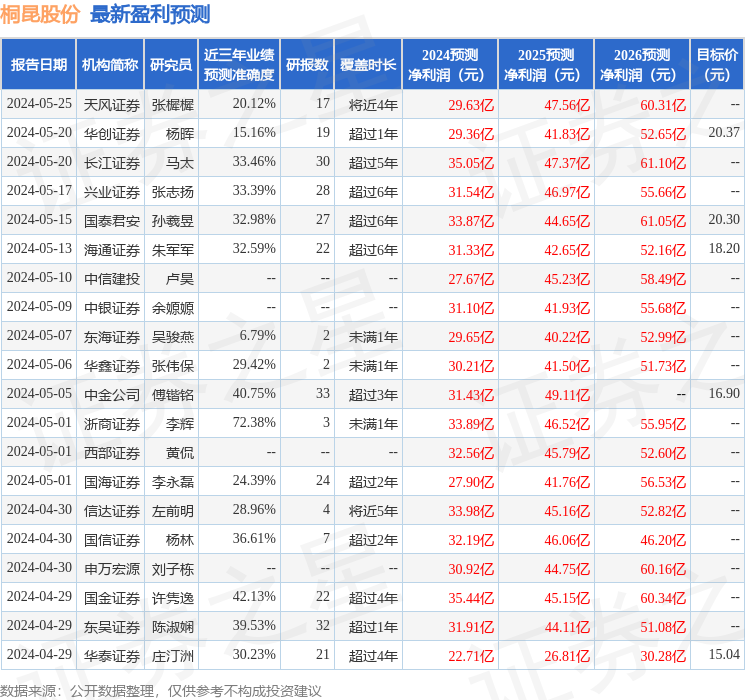Select researcher 张志扬
This screenshot has height=700, width=745.
172,192
